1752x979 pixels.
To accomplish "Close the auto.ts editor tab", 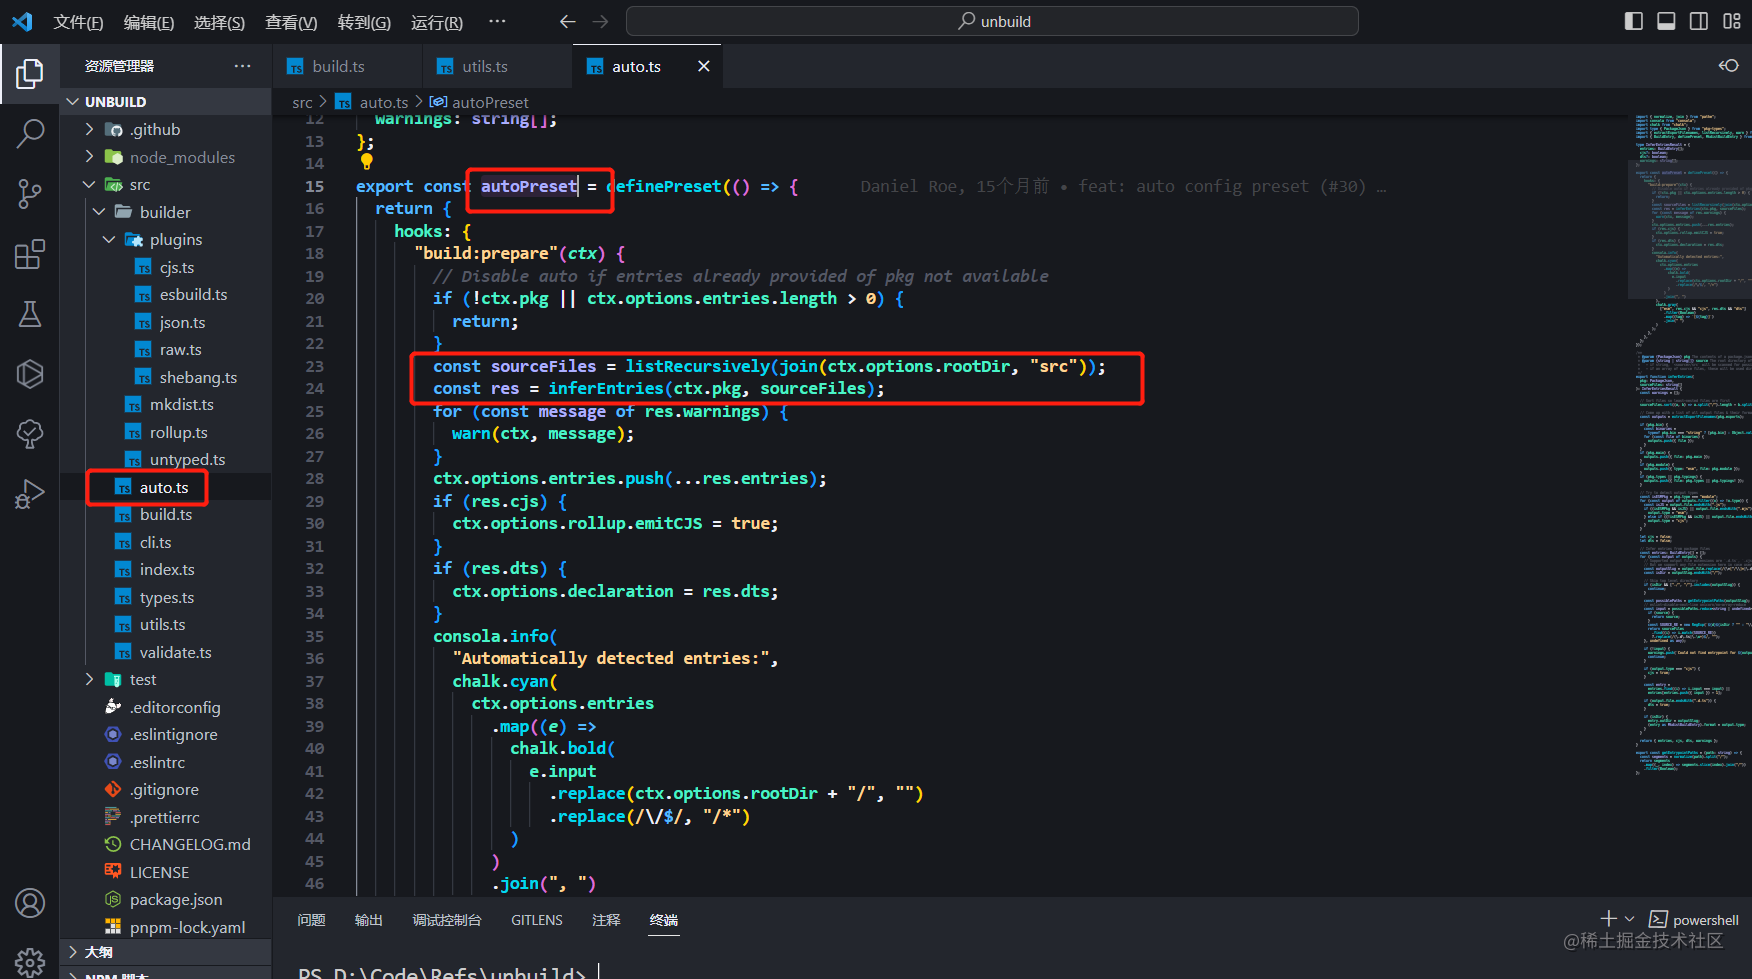I will click(704, 66).
